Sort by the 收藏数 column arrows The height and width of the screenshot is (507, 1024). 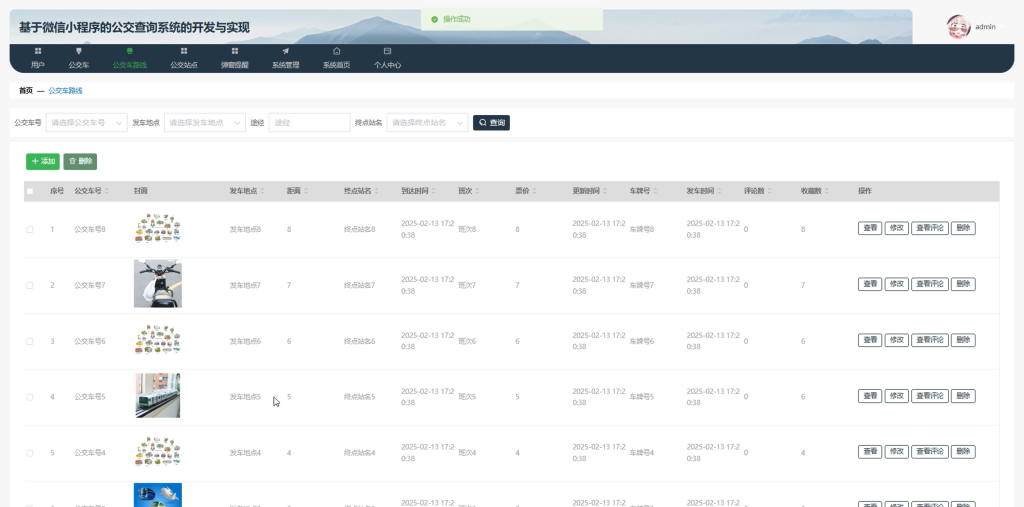826,191
